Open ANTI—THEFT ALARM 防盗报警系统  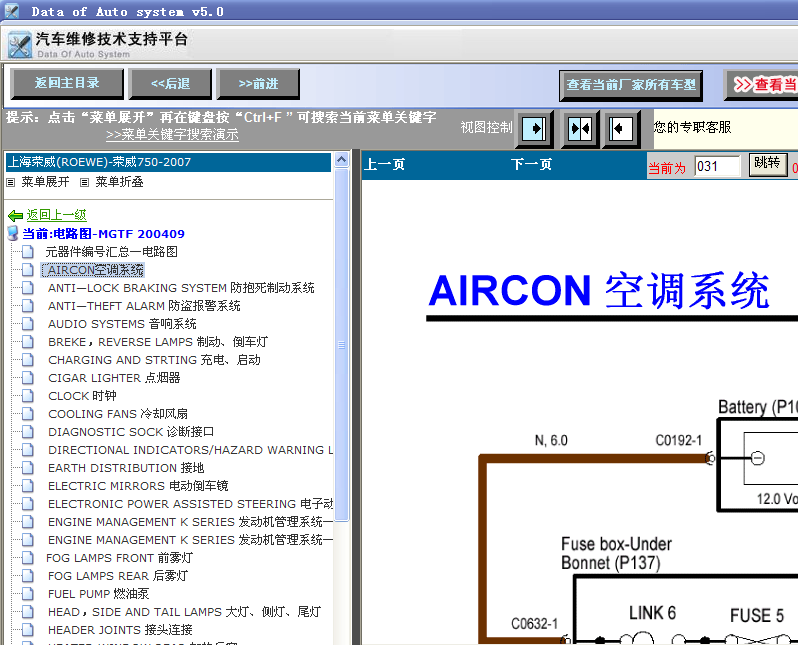click(144, 305)
